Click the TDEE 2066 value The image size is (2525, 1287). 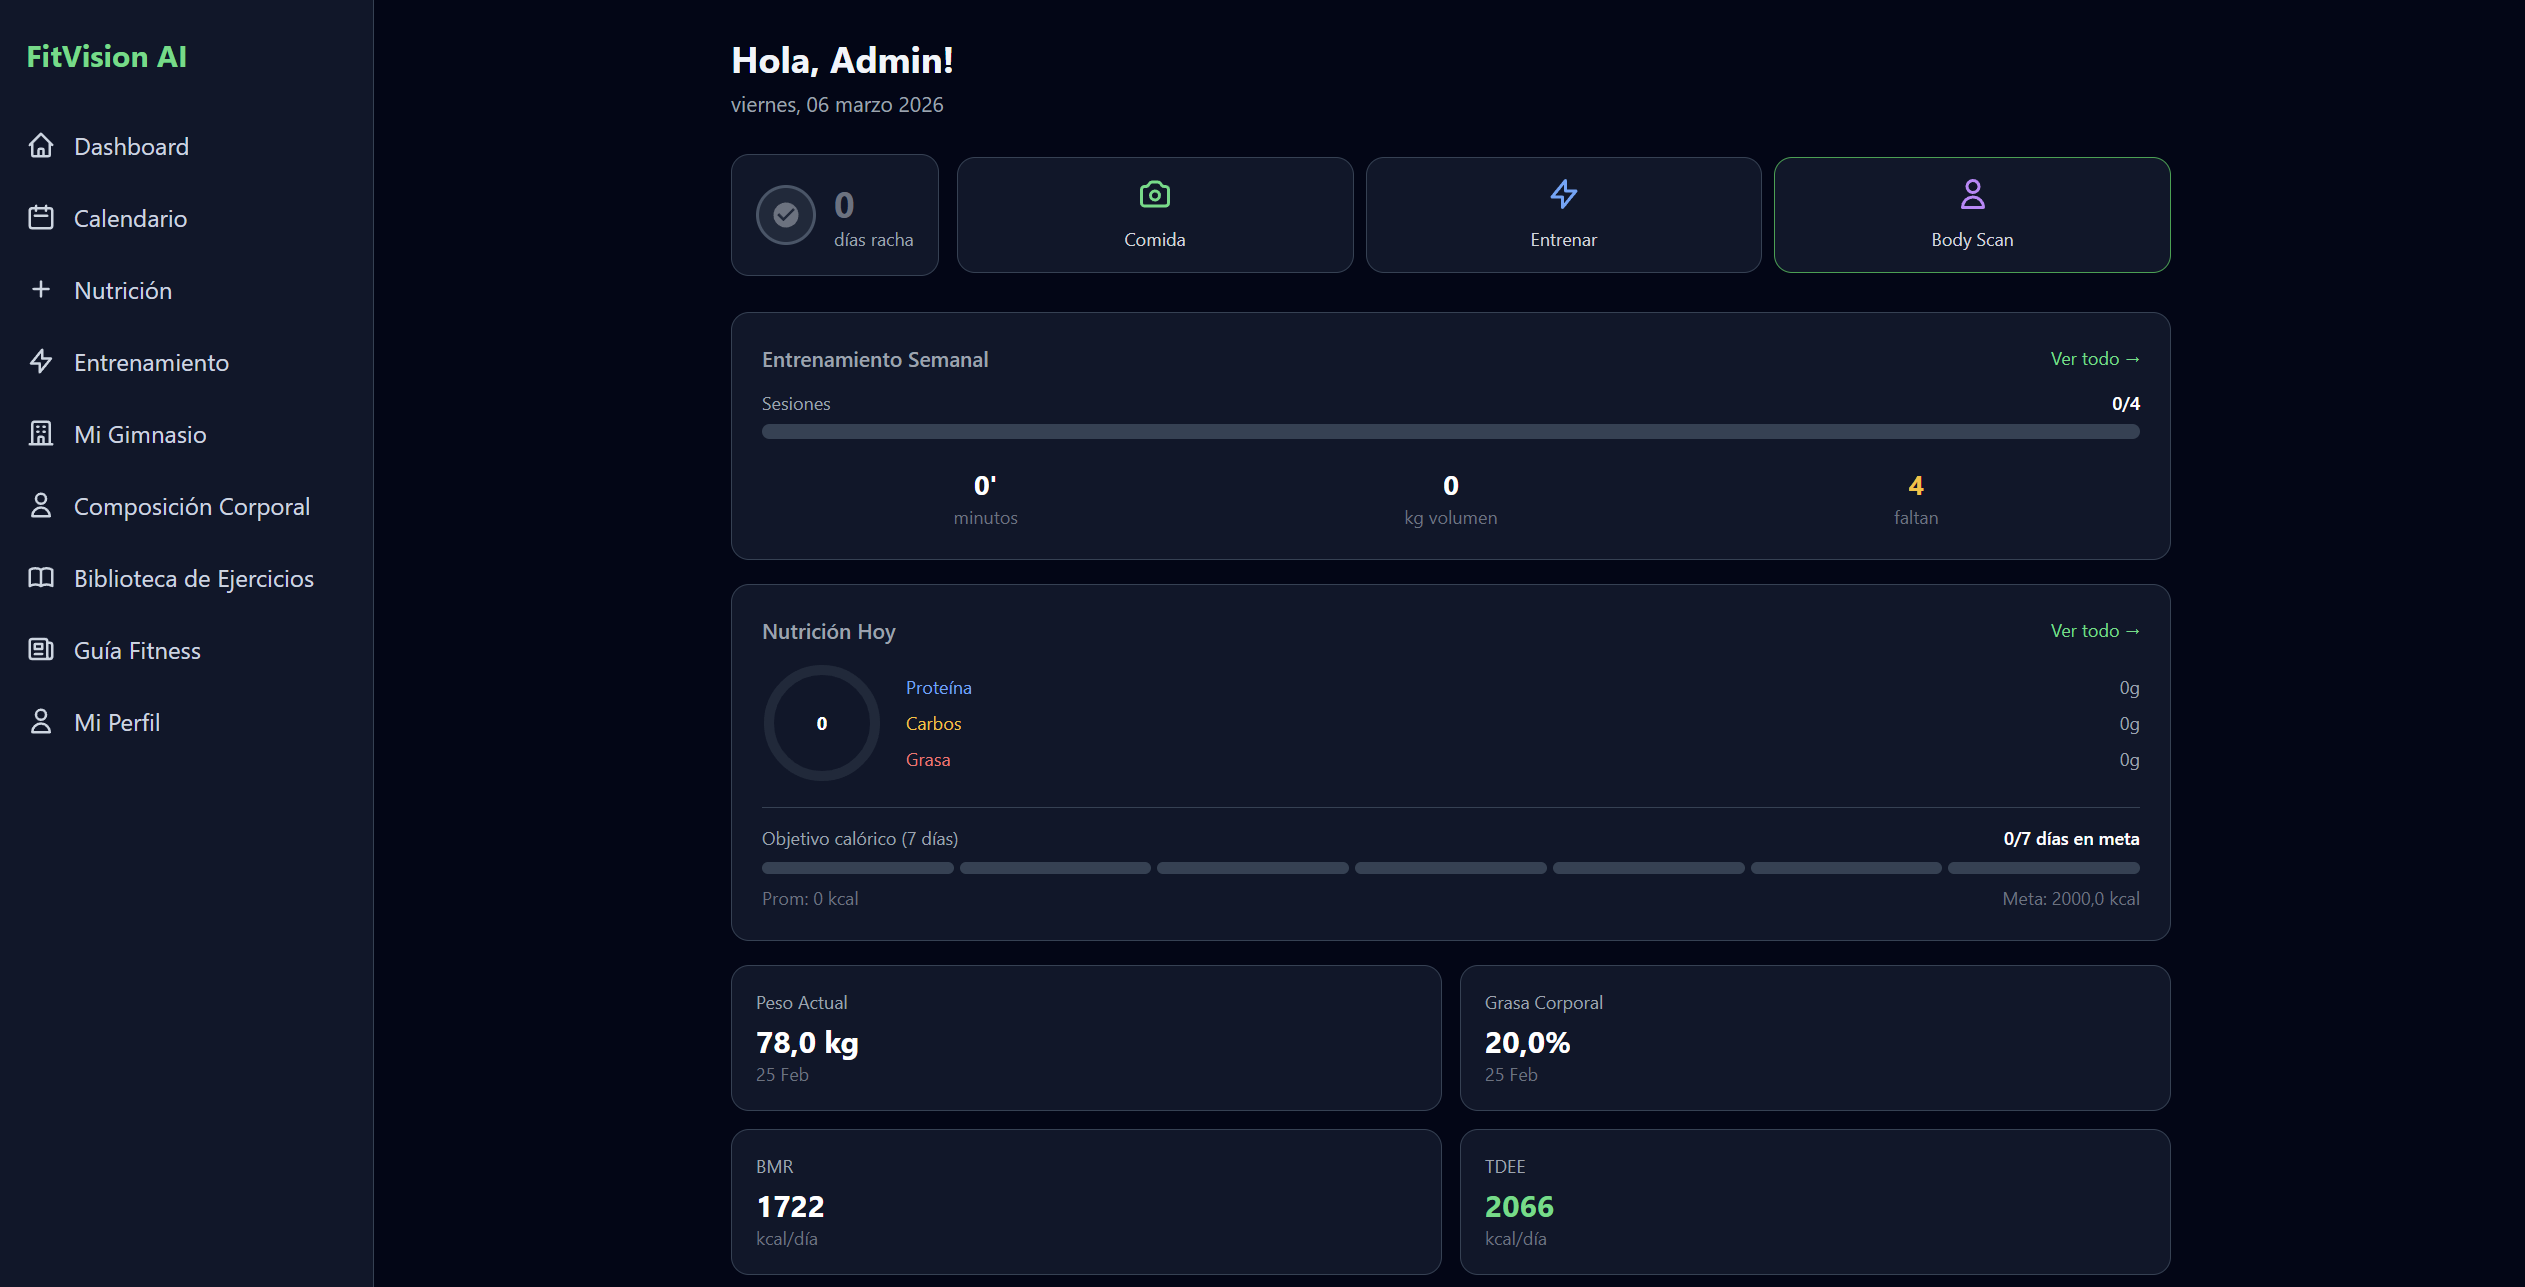pyautogui.click(x=1519, y=1207)
